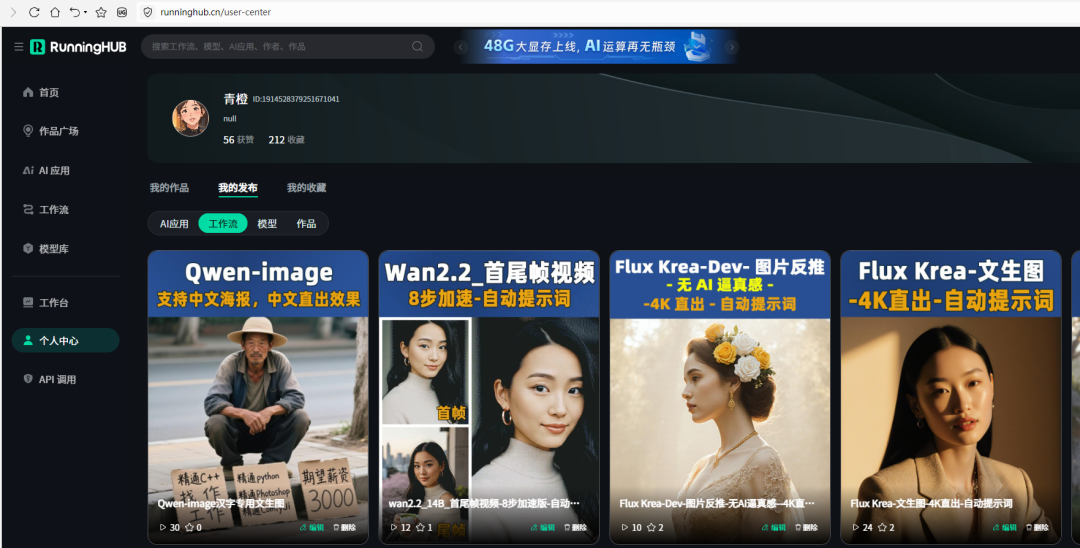Screen dimensions: 1080x548
Task: Click run count 24 on Flux Krea-文生图 card
Action: click(x=862, y=527)
